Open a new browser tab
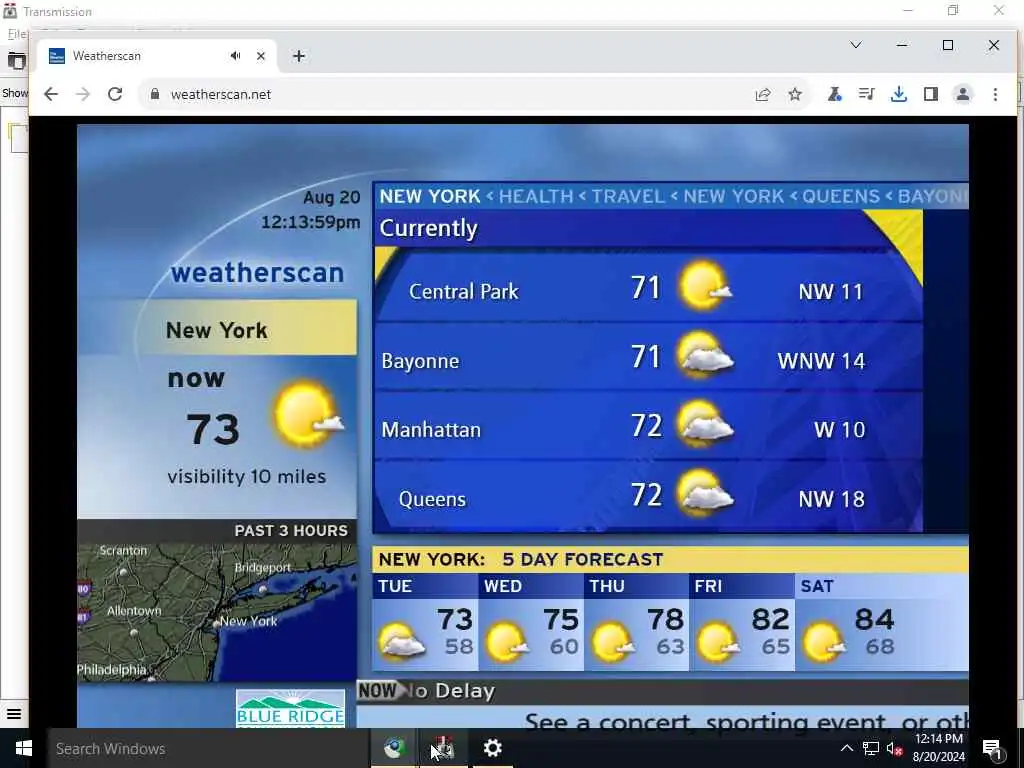Screen dimensions: 1024x768 pyautogui.click(x=299, y=56)
